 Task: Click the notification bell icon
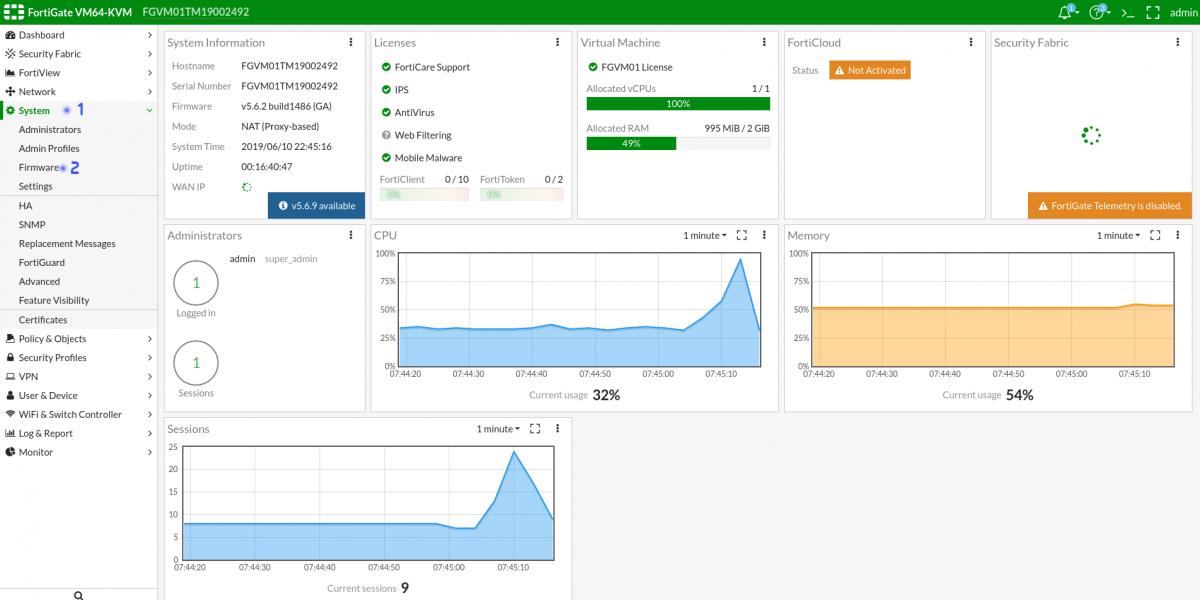point(1067,12)
